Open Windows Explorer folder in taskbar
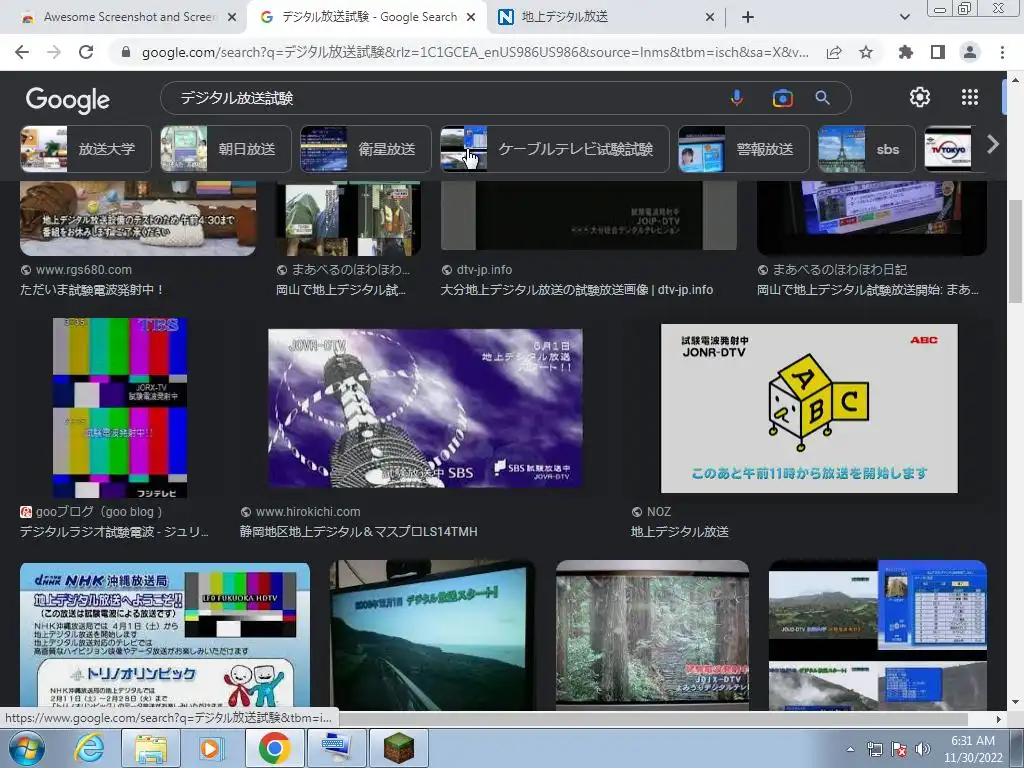The width and height of the screenshot is (1024, 768). pos(151,748)
